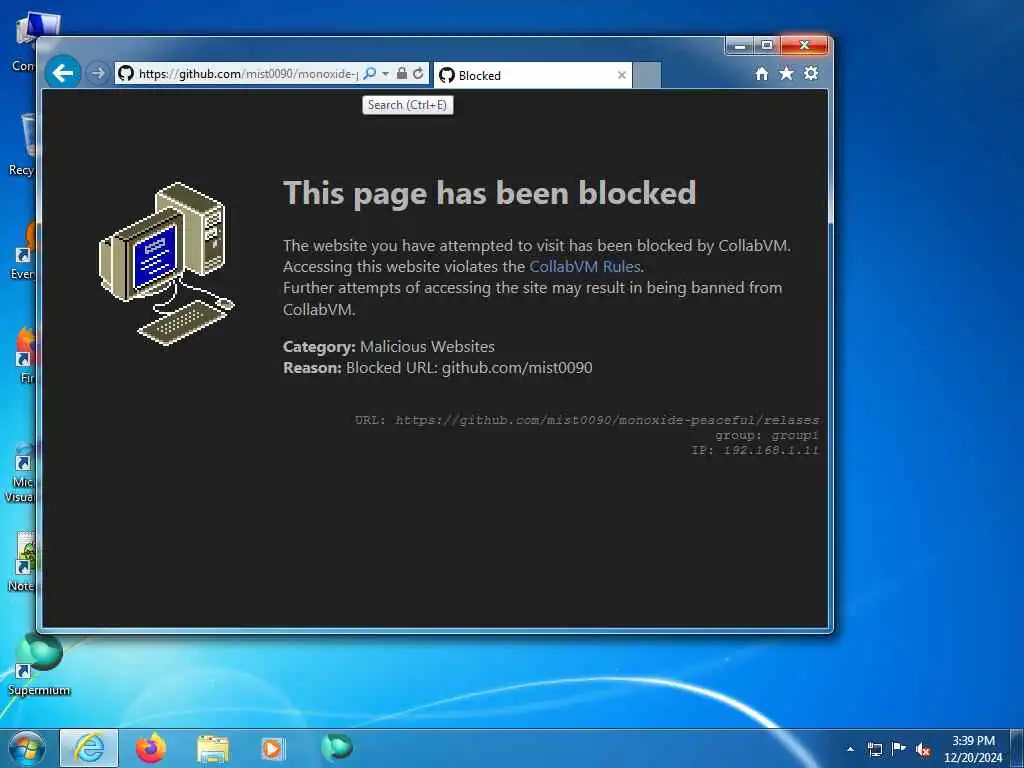
Task: Click the monoxide-peaceful URL footer line
Action: (x=586, y=420)
